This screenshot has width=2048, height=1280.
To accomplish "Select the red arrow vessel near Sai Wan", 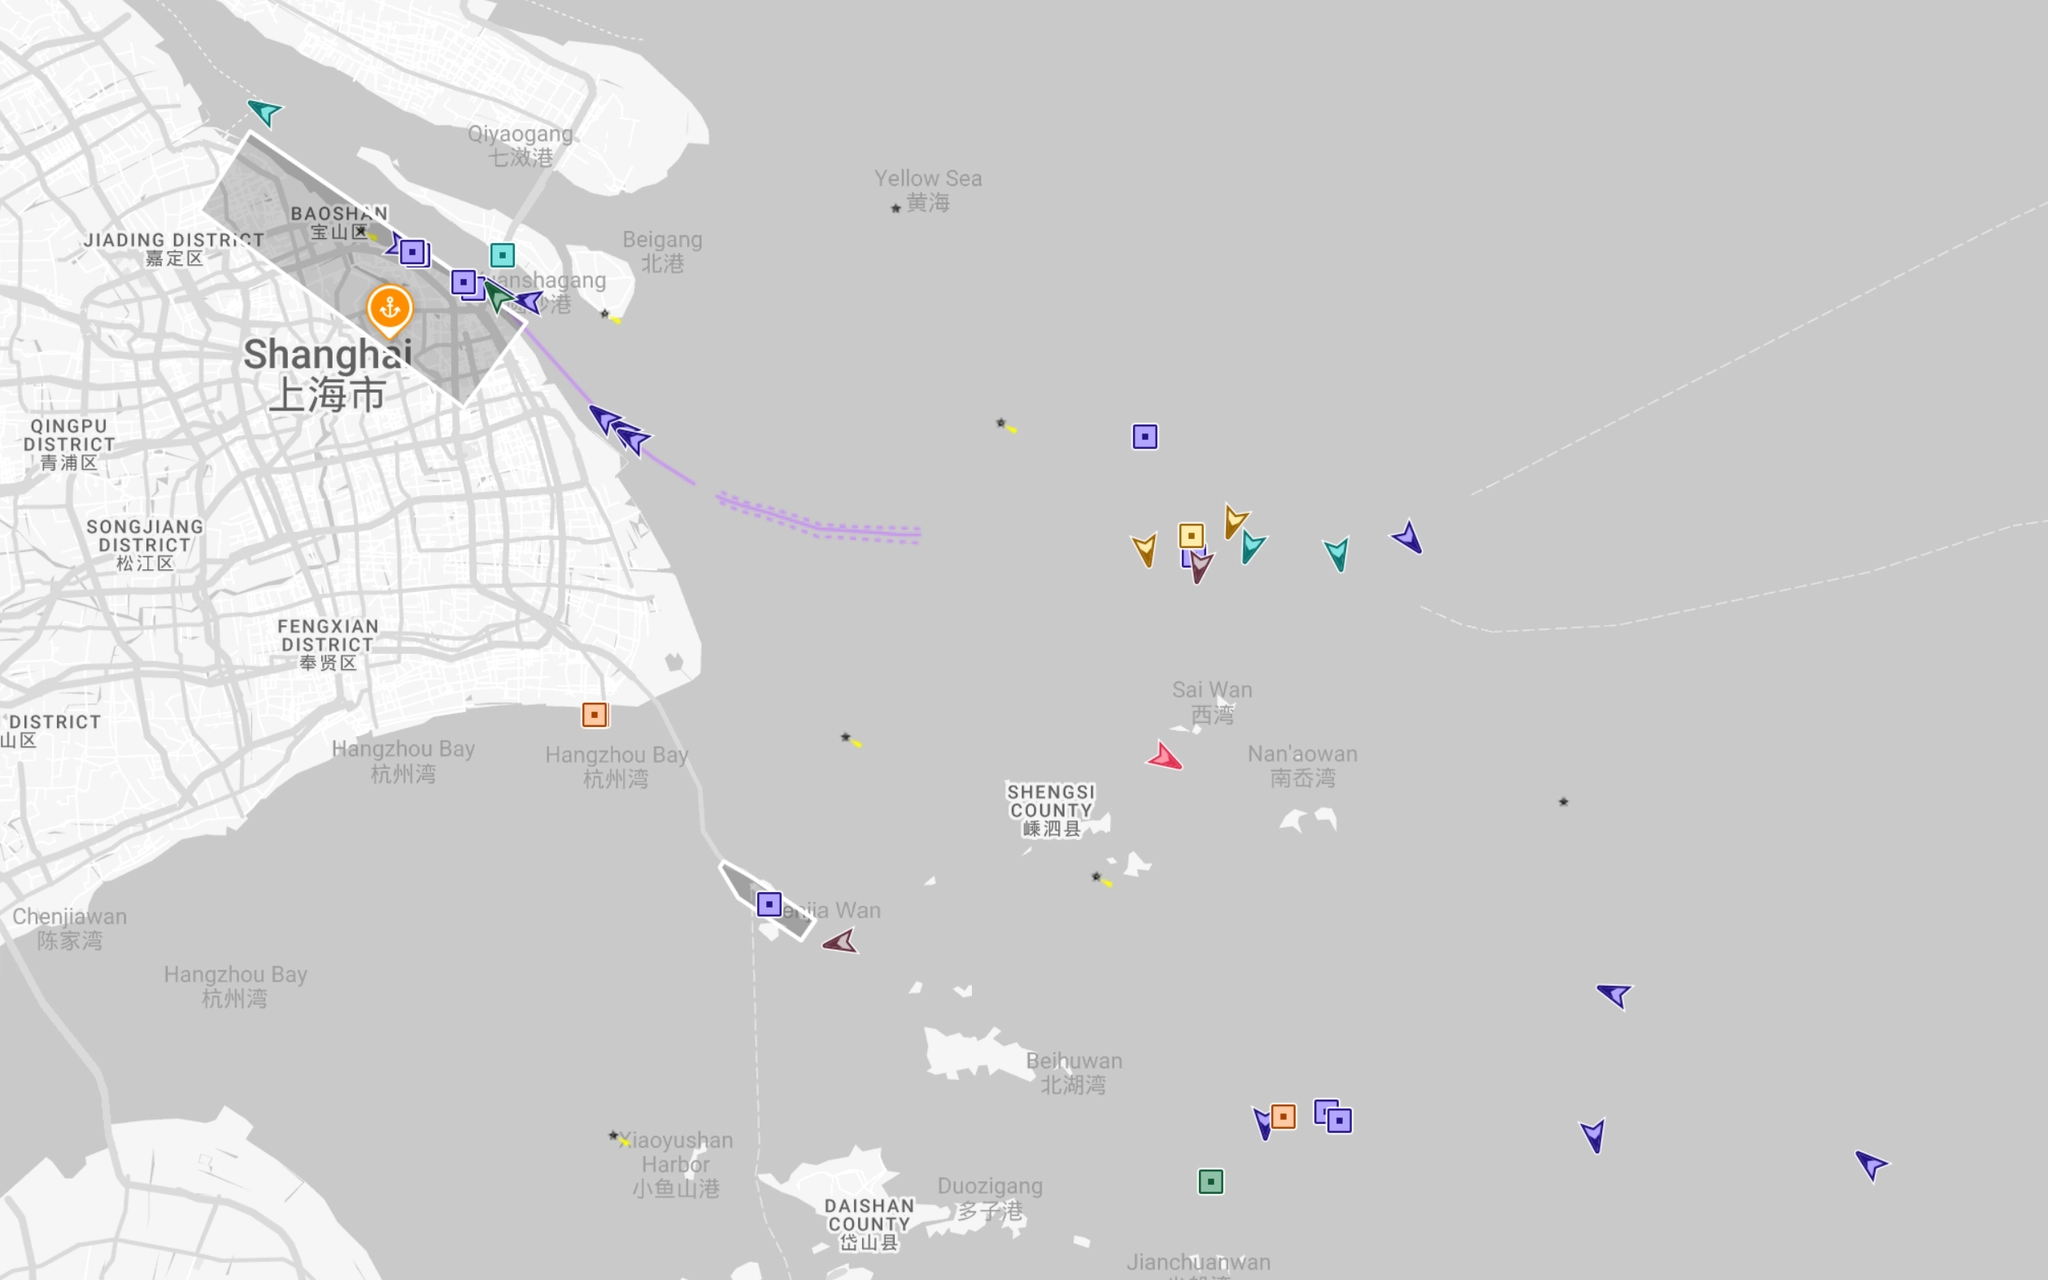I will (x=1165, y=757).
